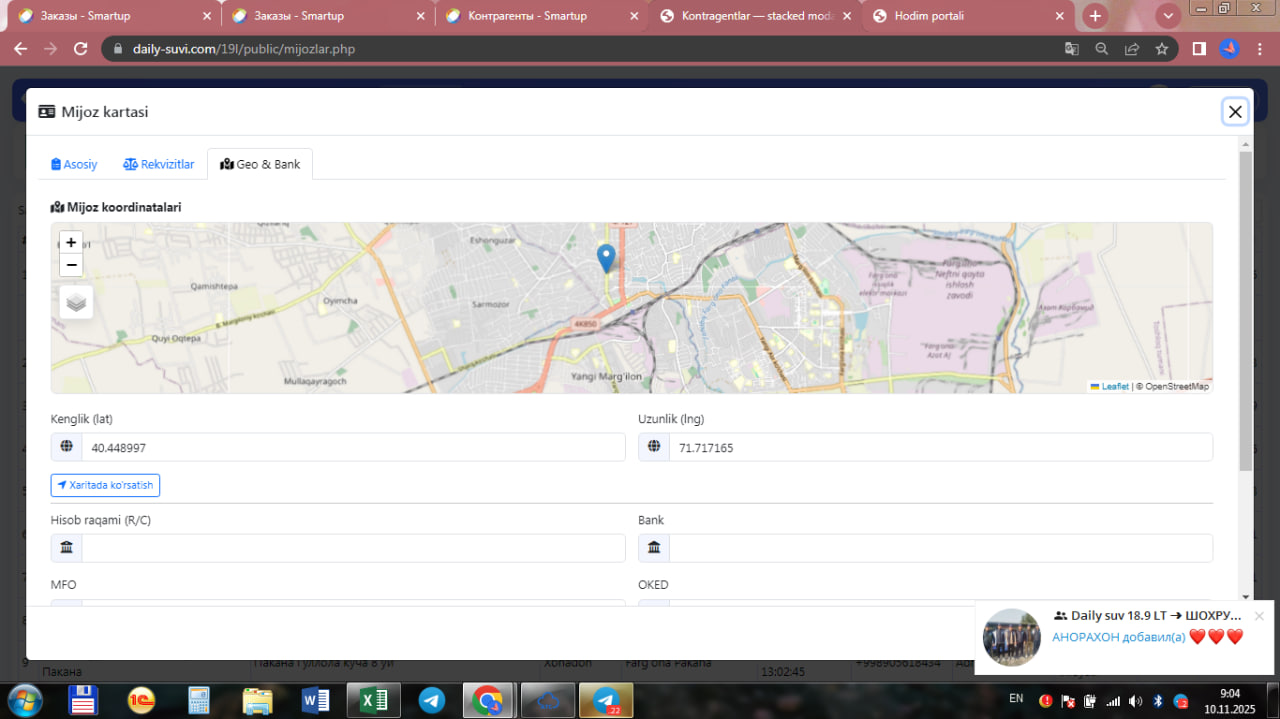Viewport: 1280px width, 719px height.
Task: Zoom in on the Leaflet map
Action: click(71, 243)
